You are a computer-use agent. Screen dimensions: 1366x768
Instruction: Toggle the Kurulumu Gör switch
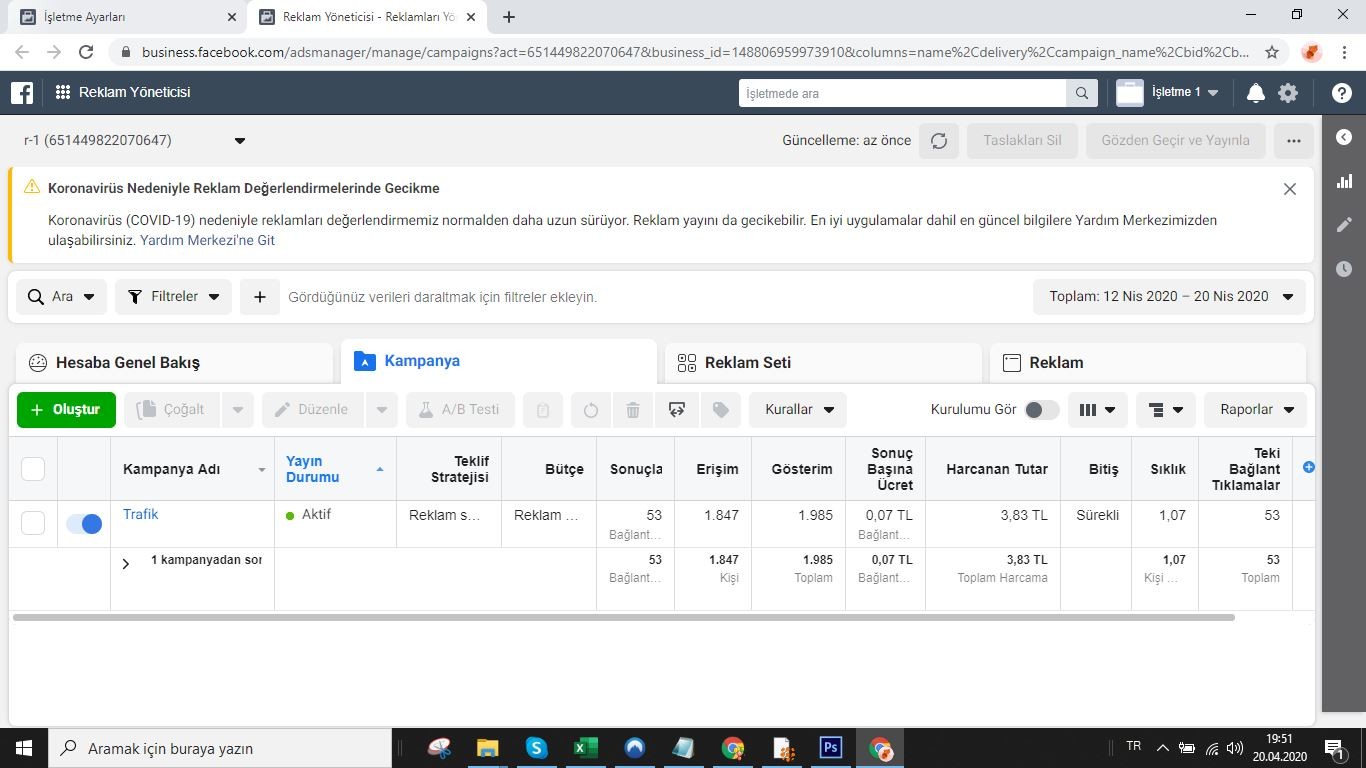(x=1042, y=410)
